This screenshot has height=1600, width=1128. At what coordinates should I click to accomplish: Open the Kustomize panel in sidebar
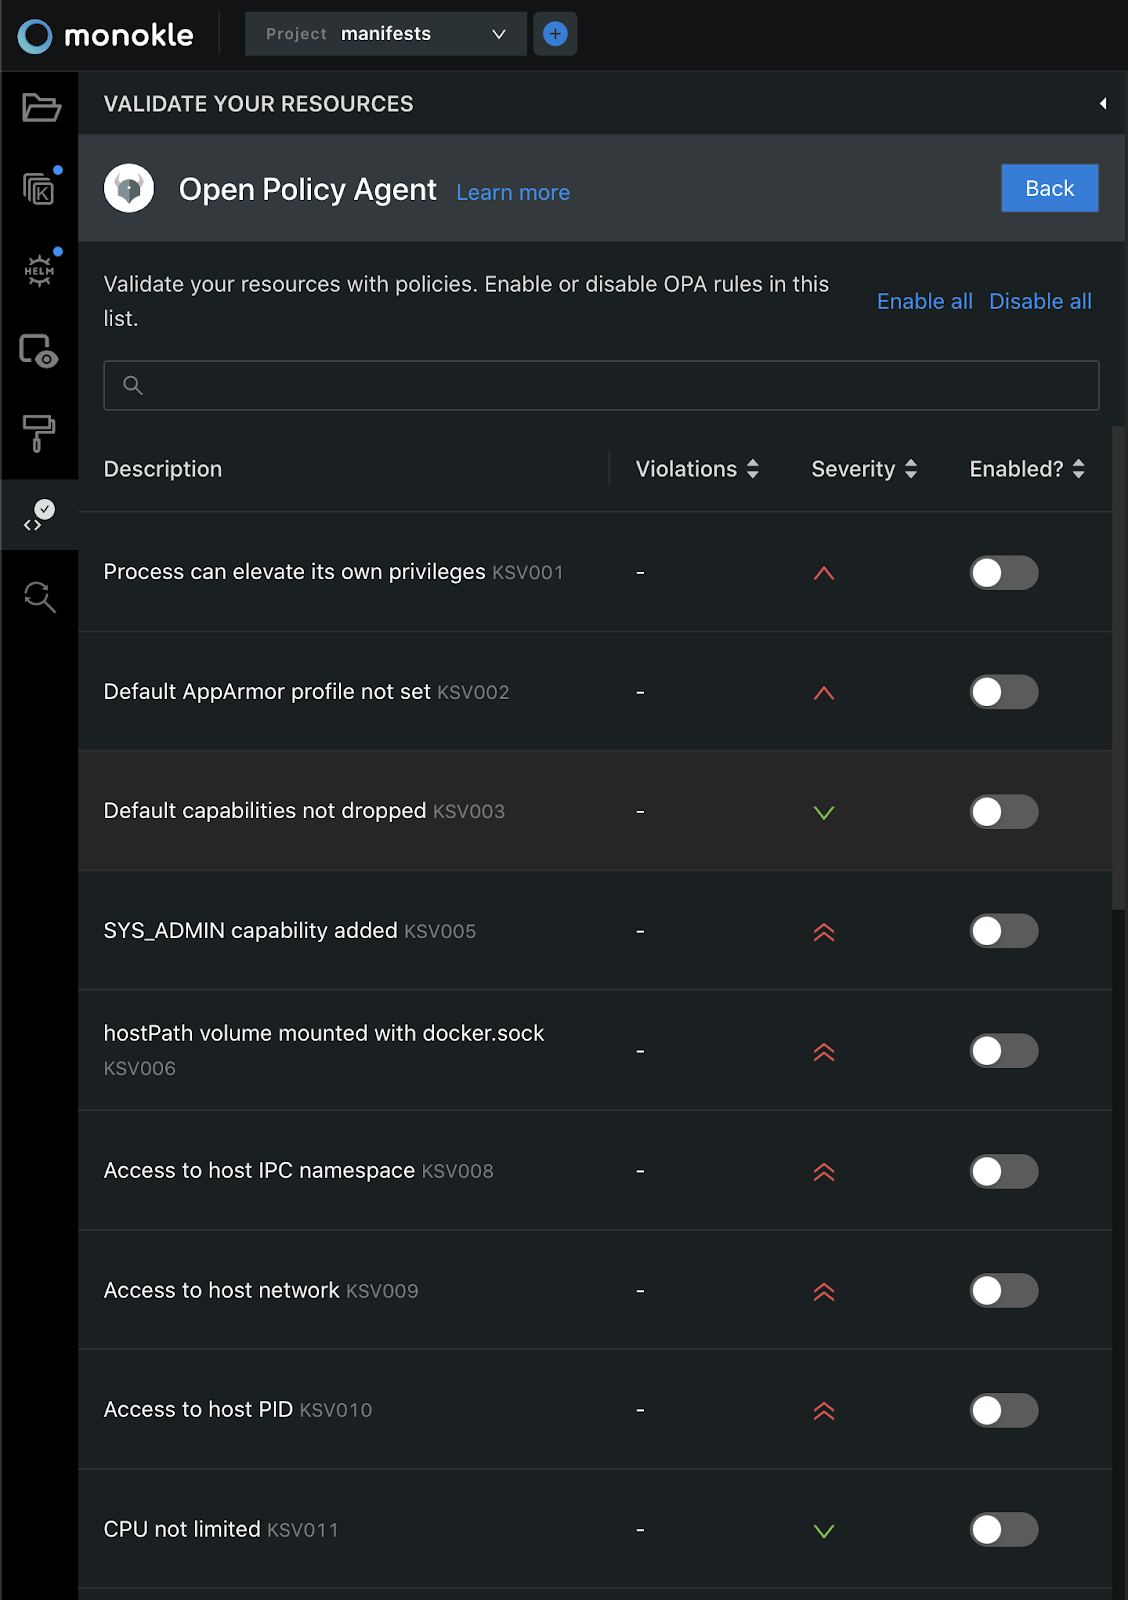pos(40,188)
